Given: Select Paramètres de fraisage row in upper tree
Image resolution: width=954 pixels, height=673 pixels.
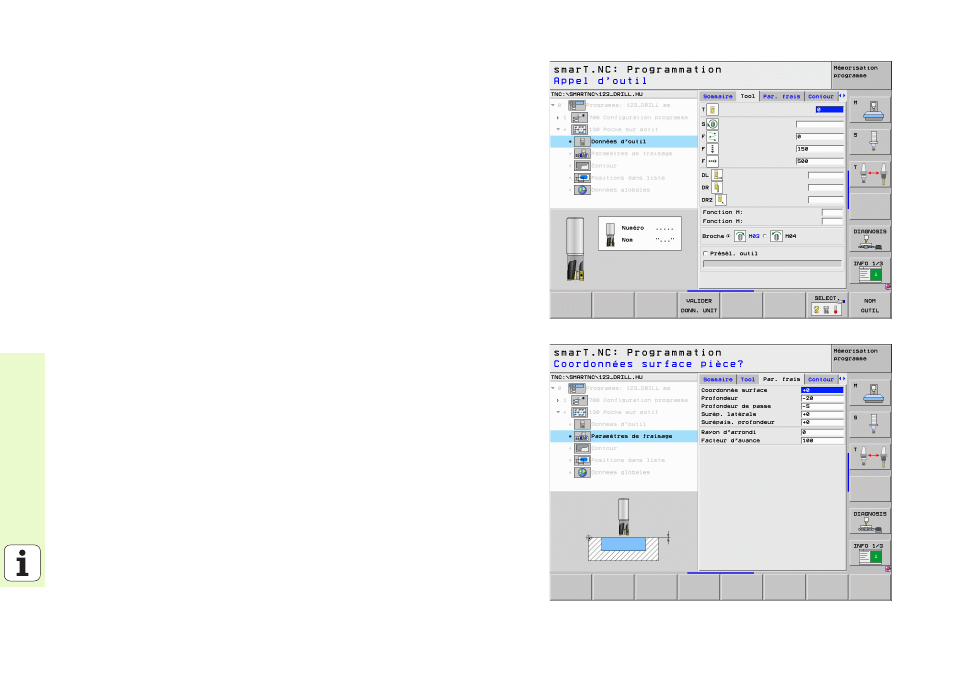Looking at the screenshot, I should (624, 154).
